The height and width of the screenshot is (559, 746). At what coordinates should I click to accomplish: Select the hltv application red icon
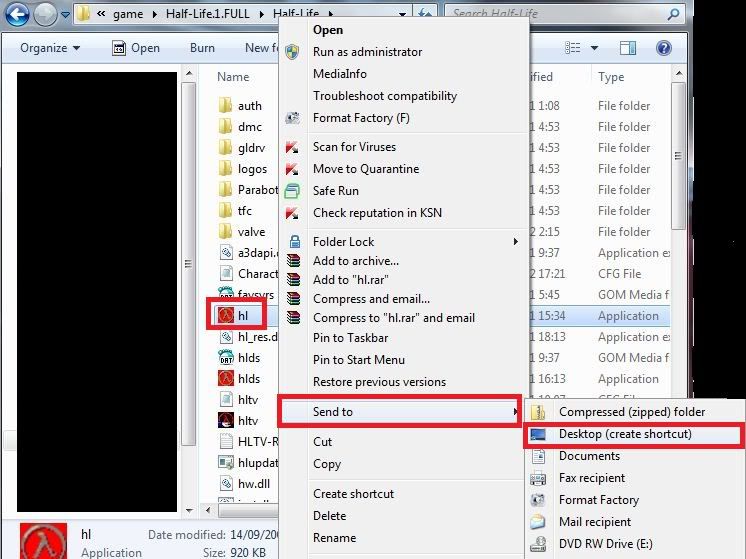coord(226,420)
